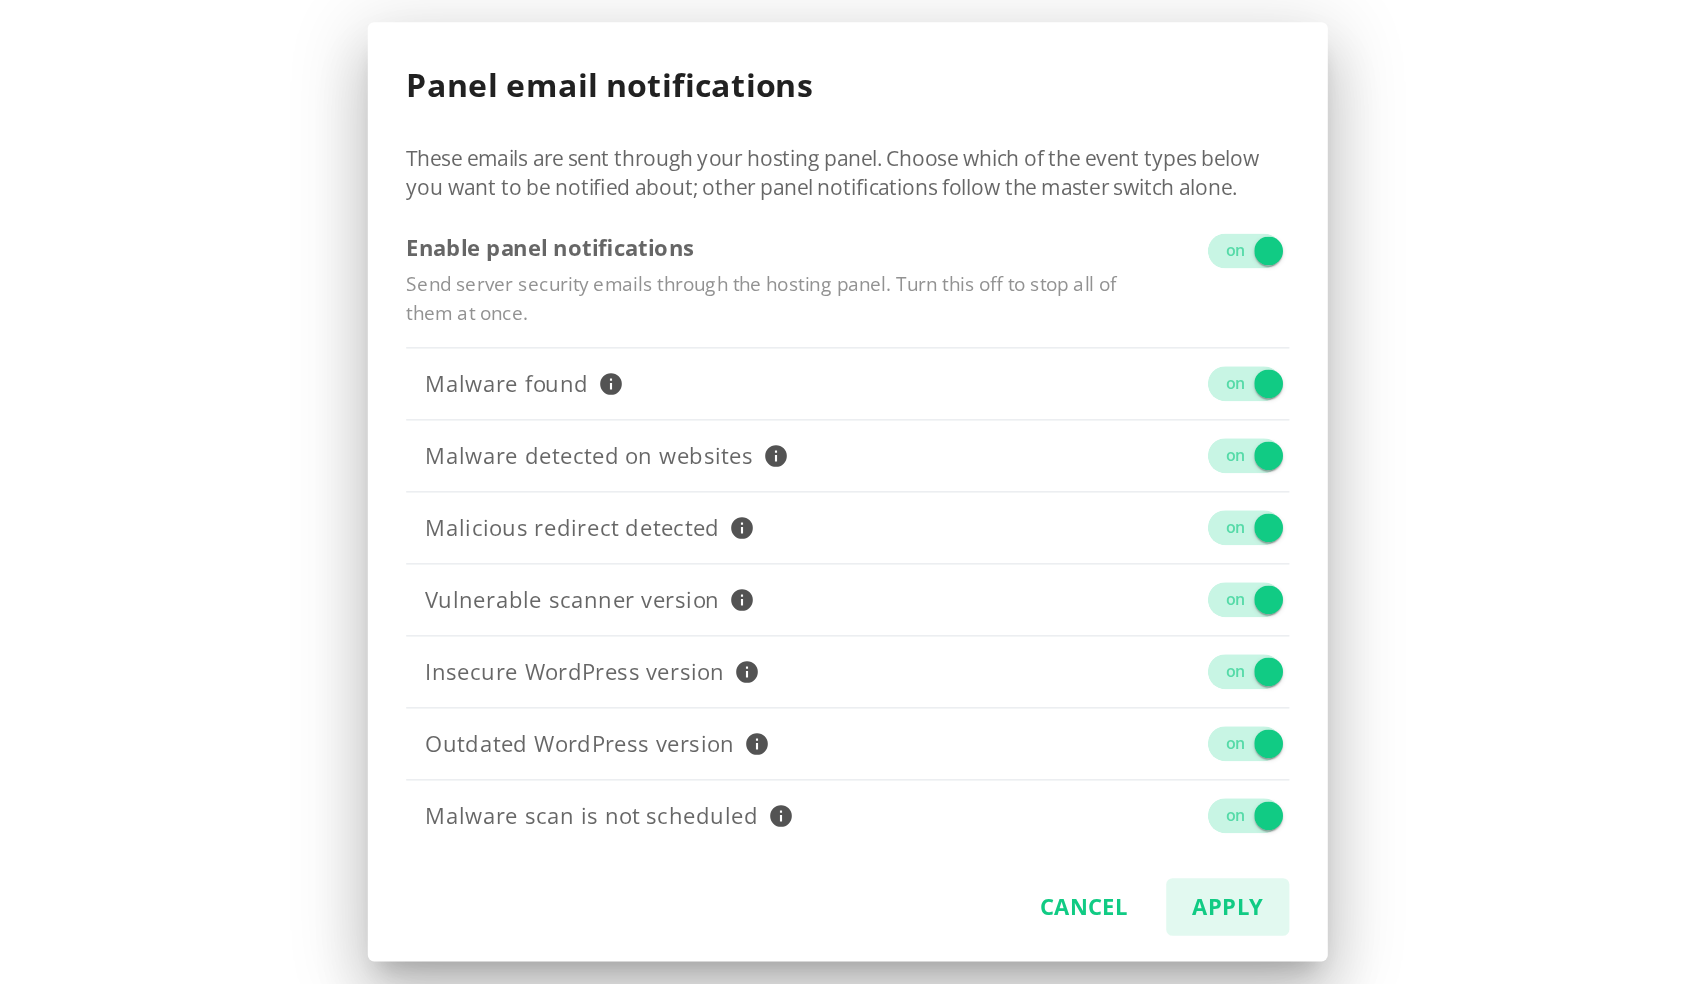
Task: Click info icon for Outdated WordPress version
Action: (x=757, y=744)
